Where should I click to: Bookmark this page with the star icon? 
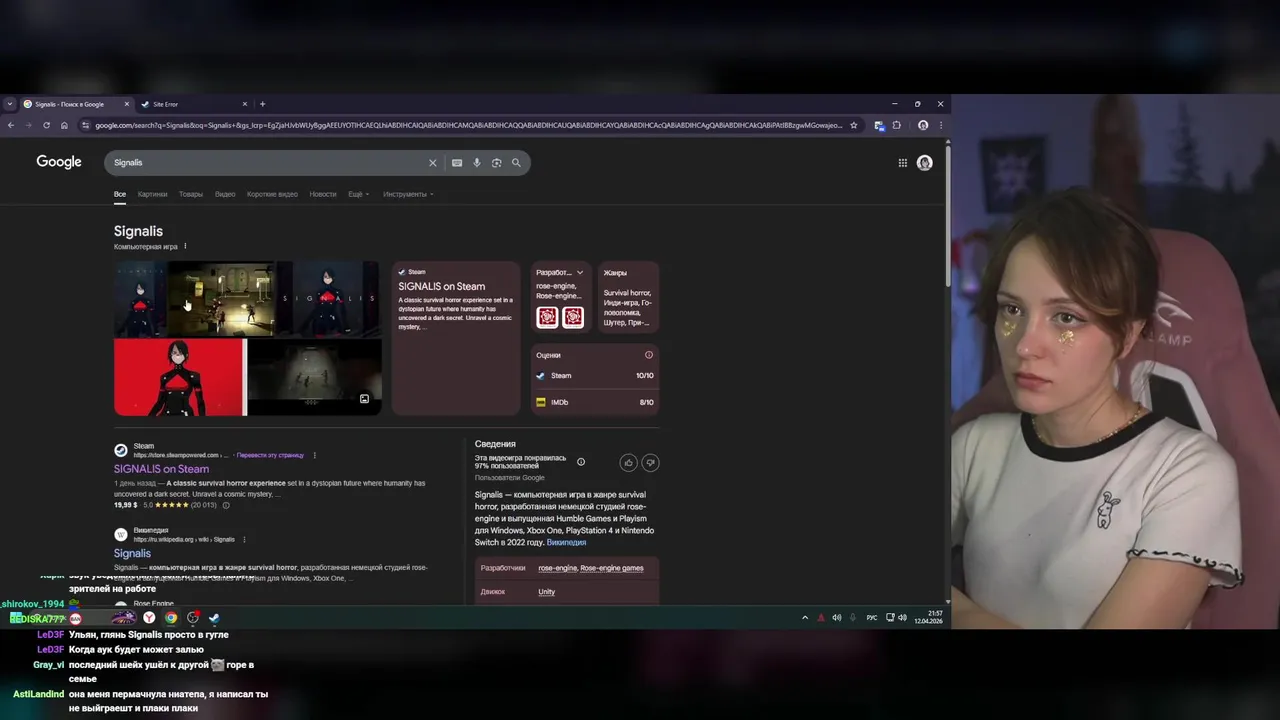(x=854, y=125)
